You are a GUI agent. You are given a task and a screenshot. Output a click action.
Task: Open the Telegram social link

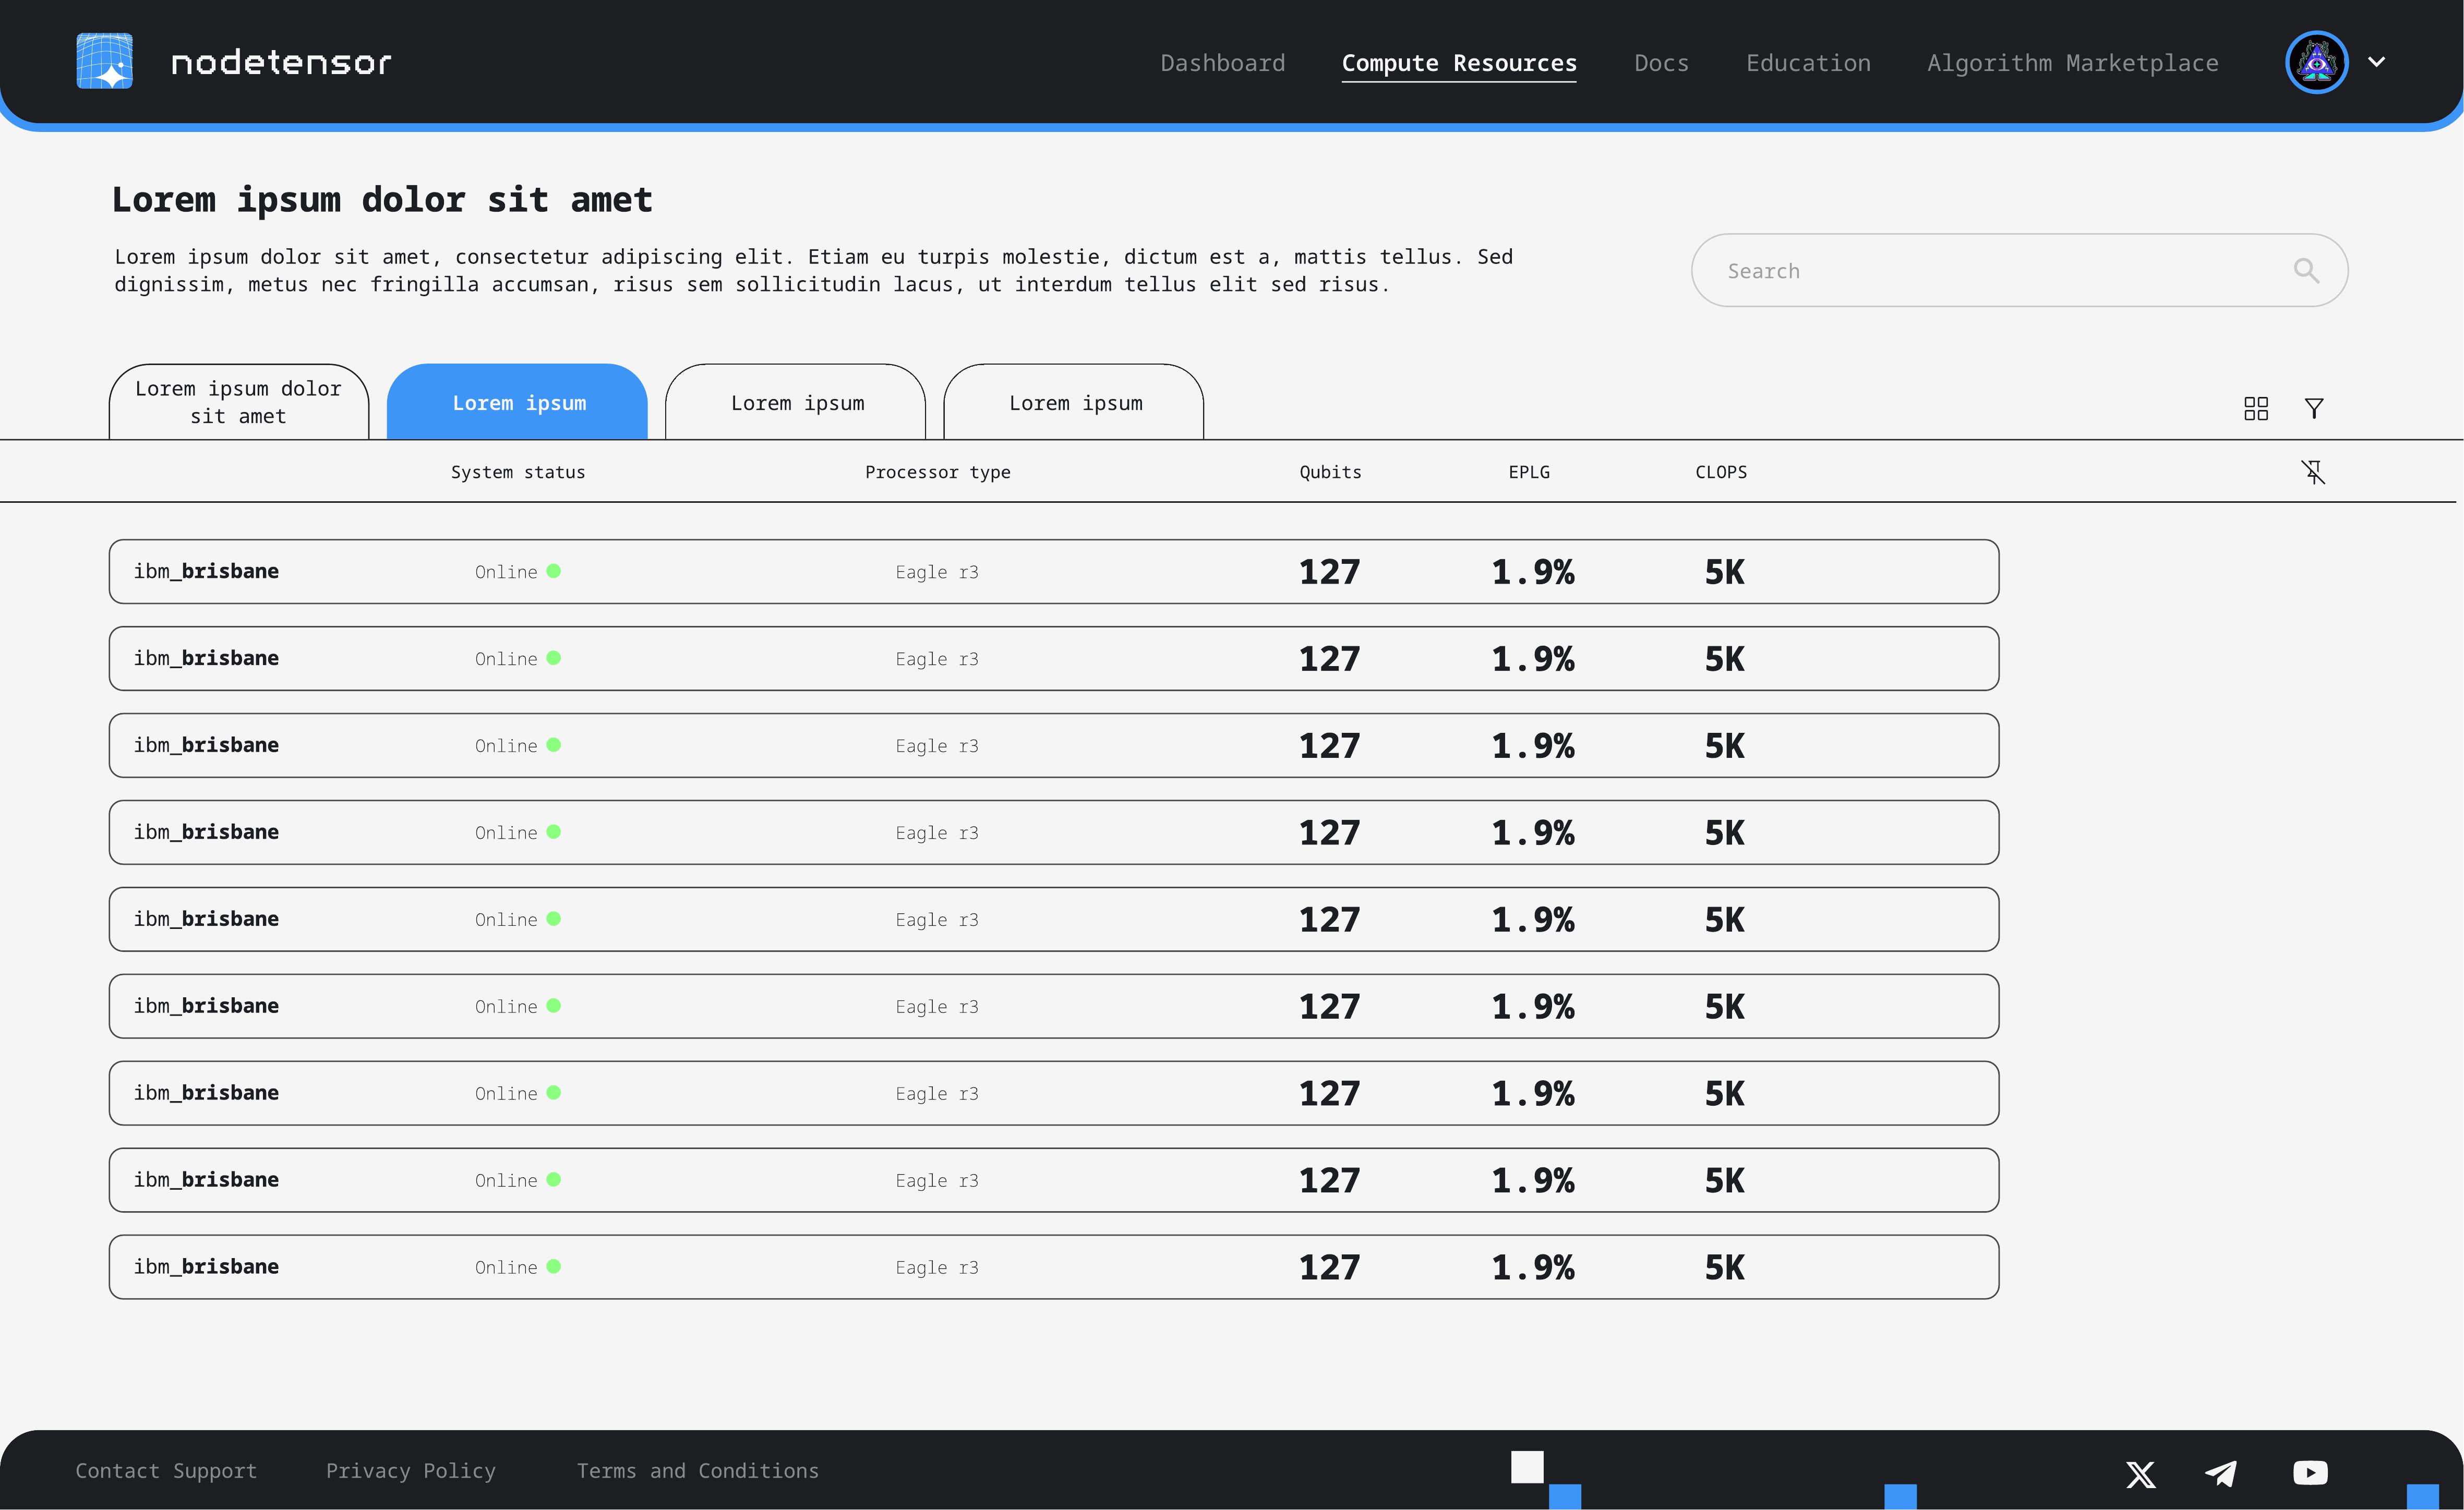tap(2221, 1474)
